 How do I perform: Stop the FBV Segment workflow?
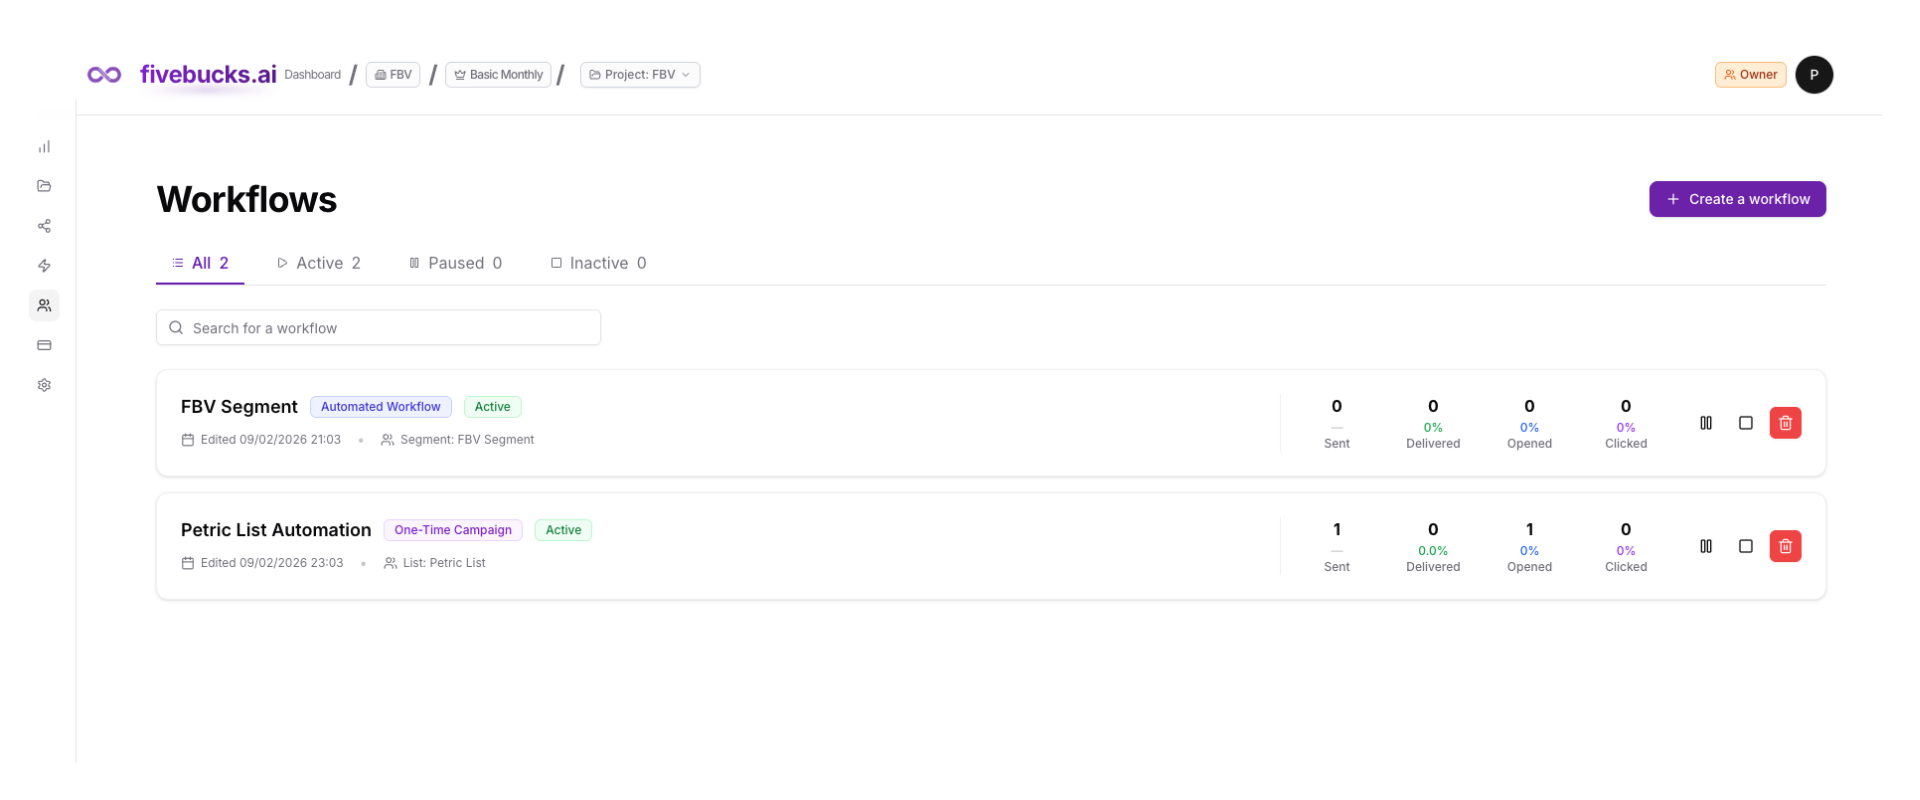click(x=1746, y=423)
